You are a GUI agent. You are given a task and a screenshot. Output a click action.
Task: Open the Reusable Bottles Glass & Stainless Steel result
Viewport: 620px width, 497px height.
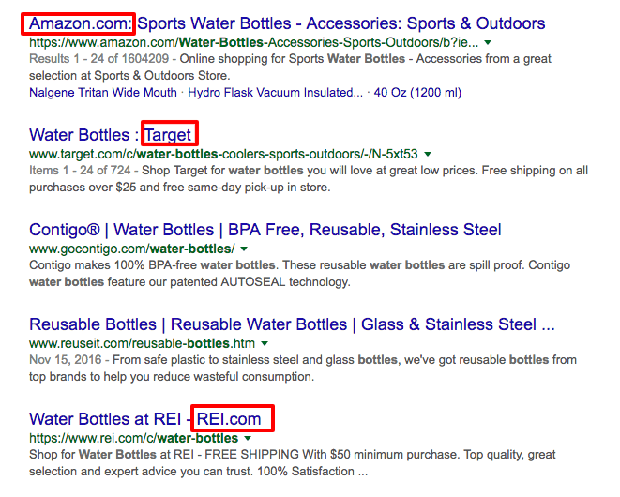click(292, 324)
